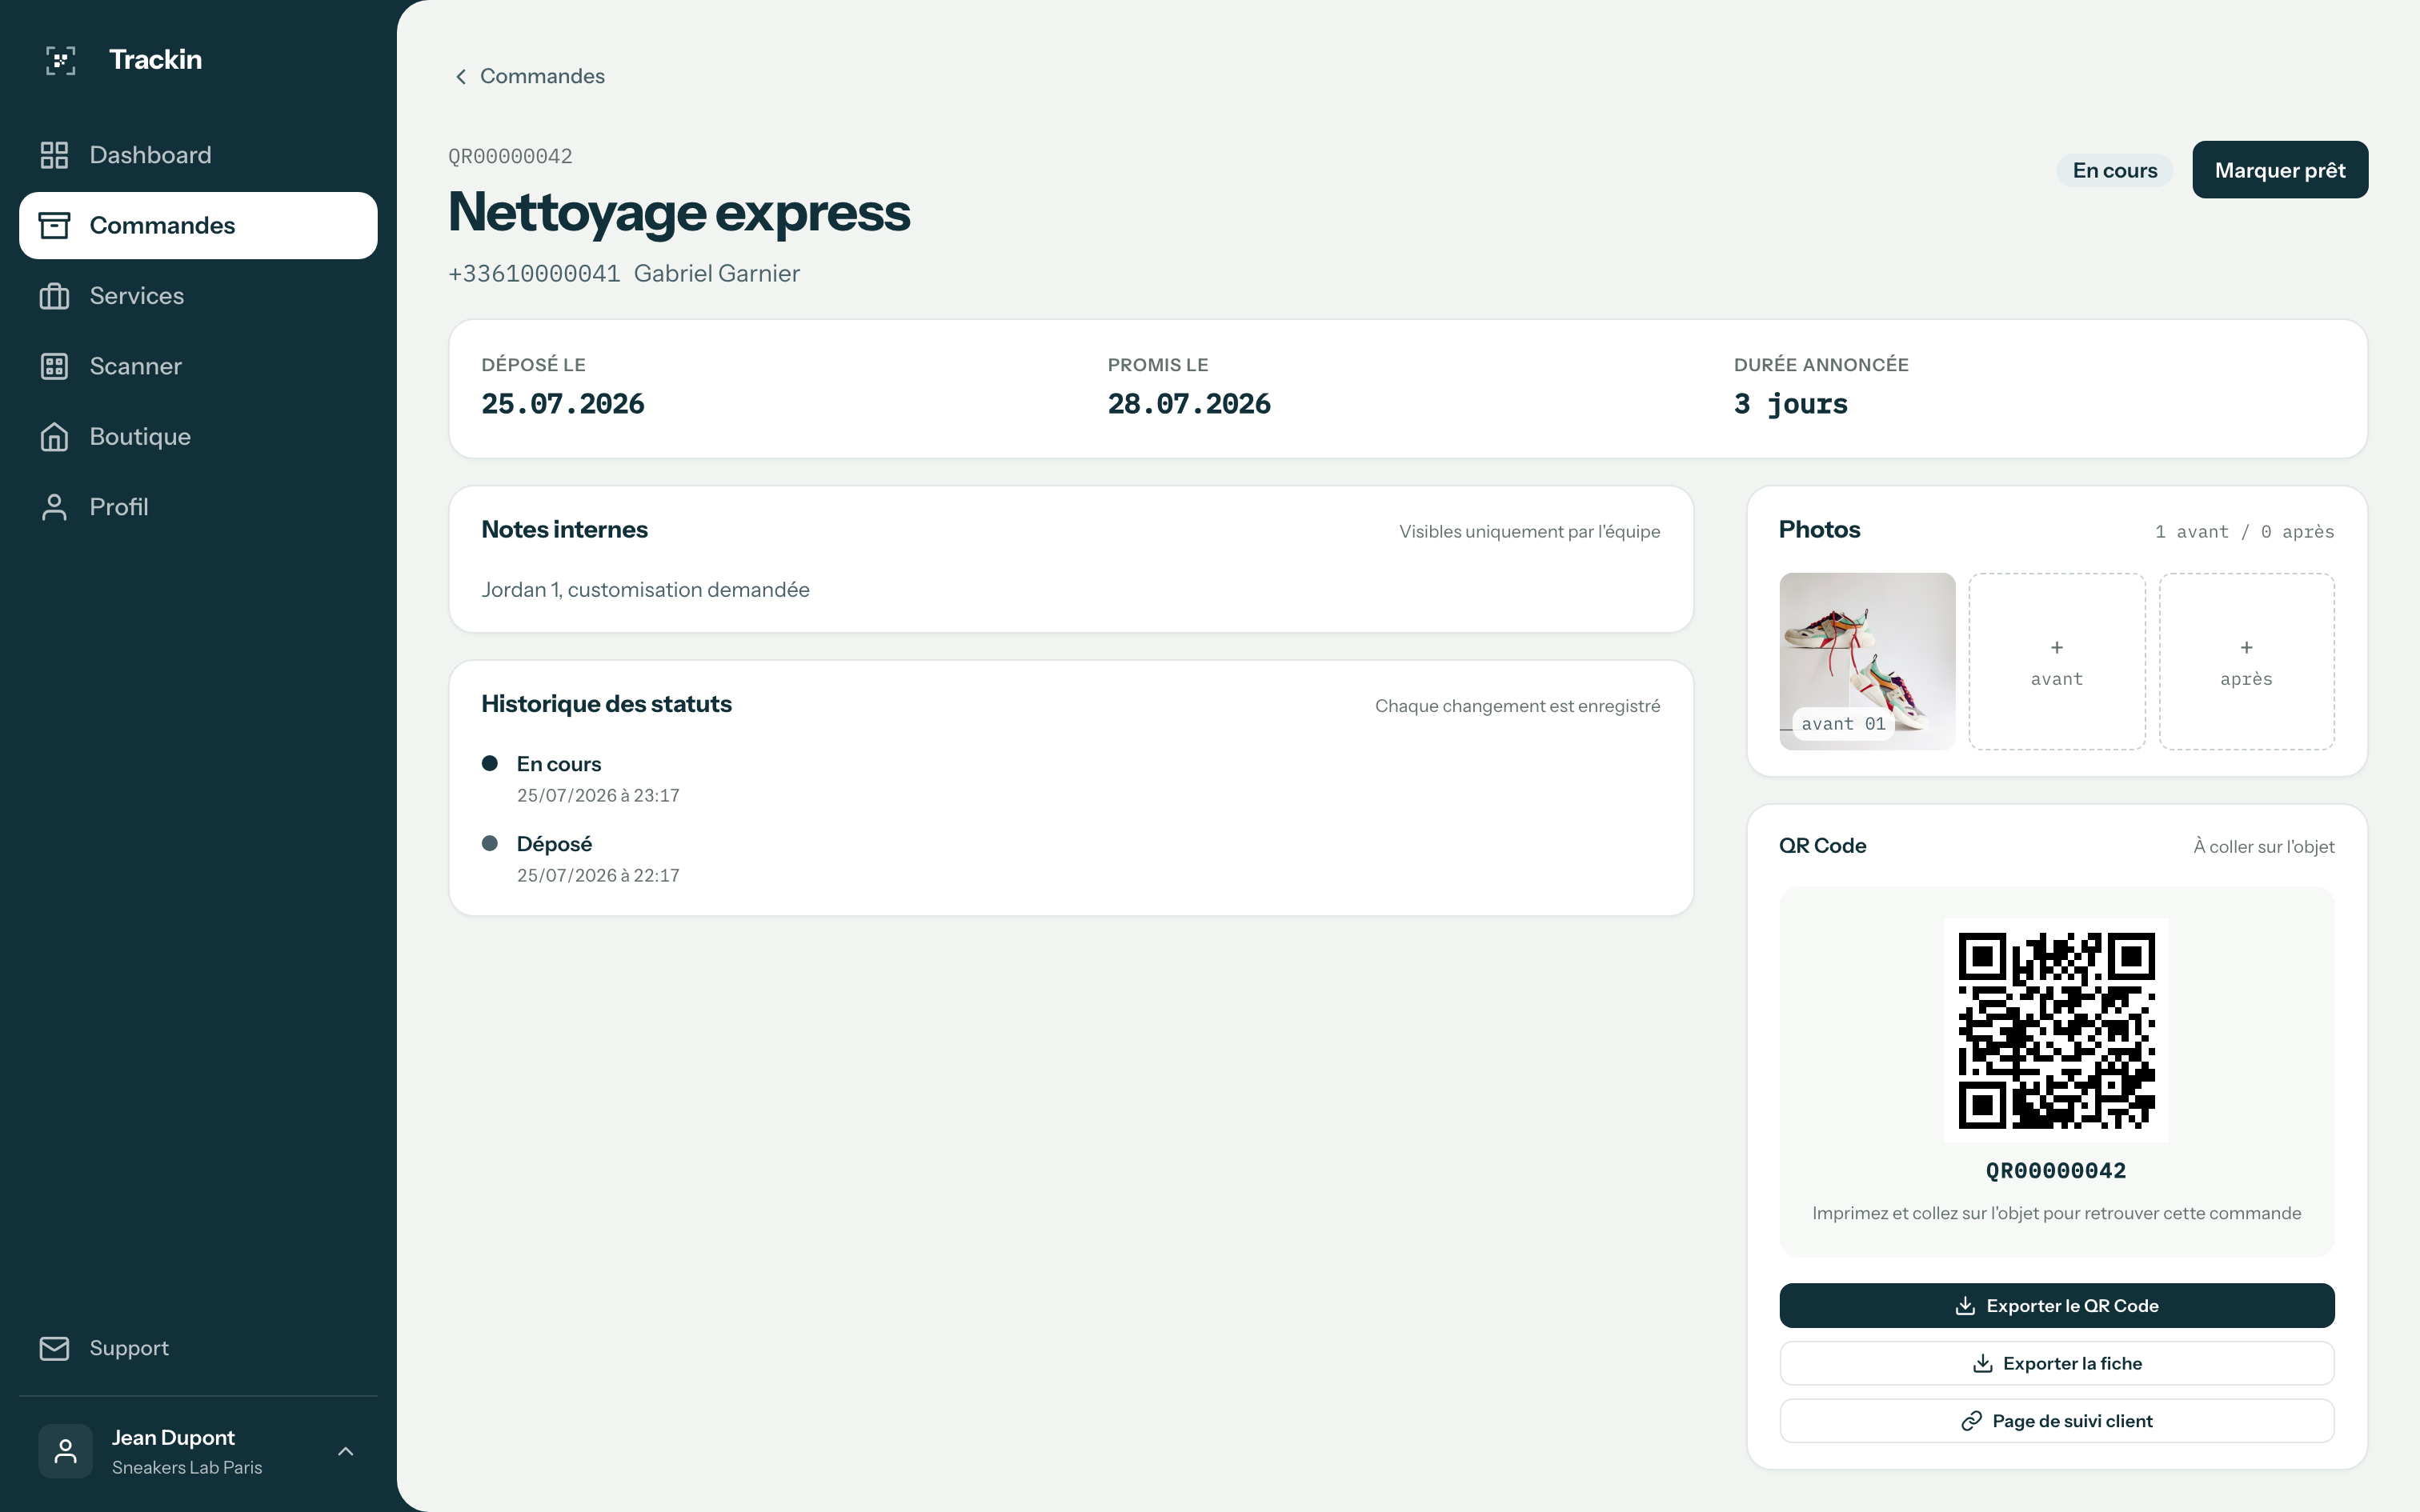Viewport: 2420px width, 1512px height.
Task: Open the Page de suivi client link
Action: pos(2057,1421)
